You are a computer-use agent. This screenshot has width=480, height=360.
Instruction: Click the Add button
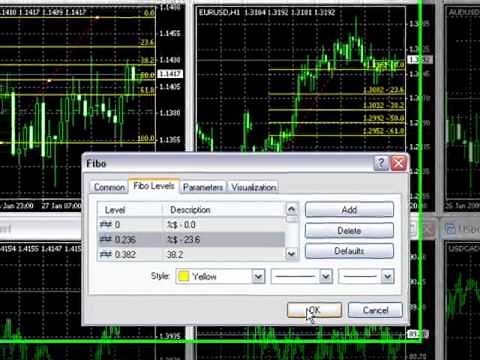coord(349,210)
